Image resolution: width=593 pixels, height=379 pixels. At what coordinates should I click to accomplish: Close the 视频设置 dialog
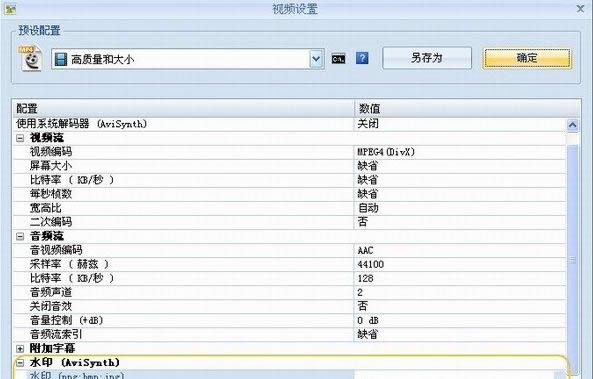pyautogui.click(x=581, y=8)
